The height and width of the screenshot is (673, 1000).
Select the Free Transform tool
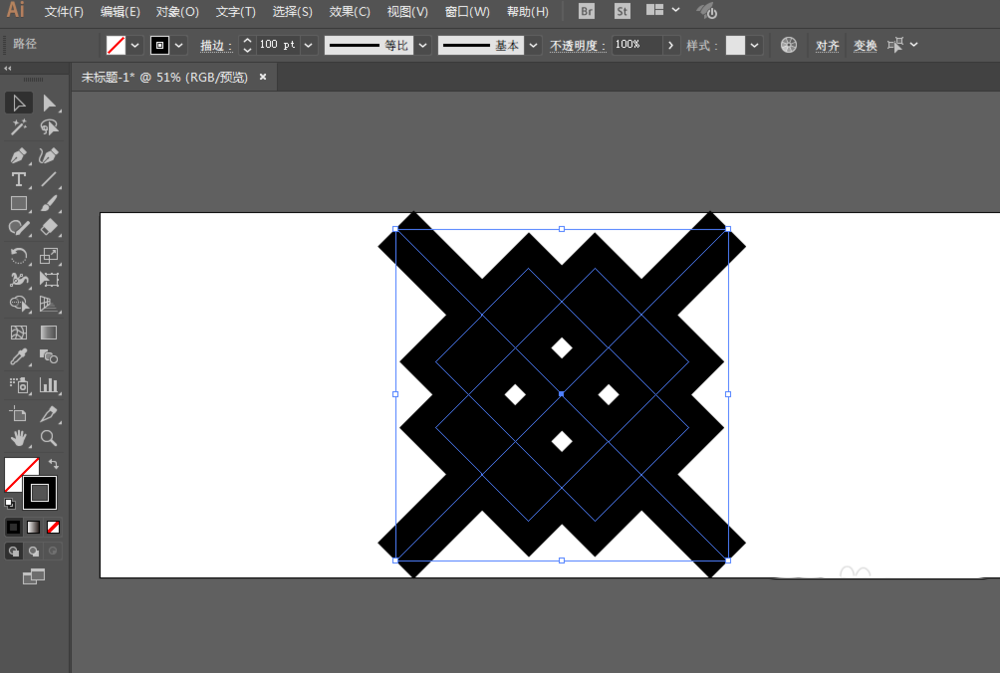49,280
